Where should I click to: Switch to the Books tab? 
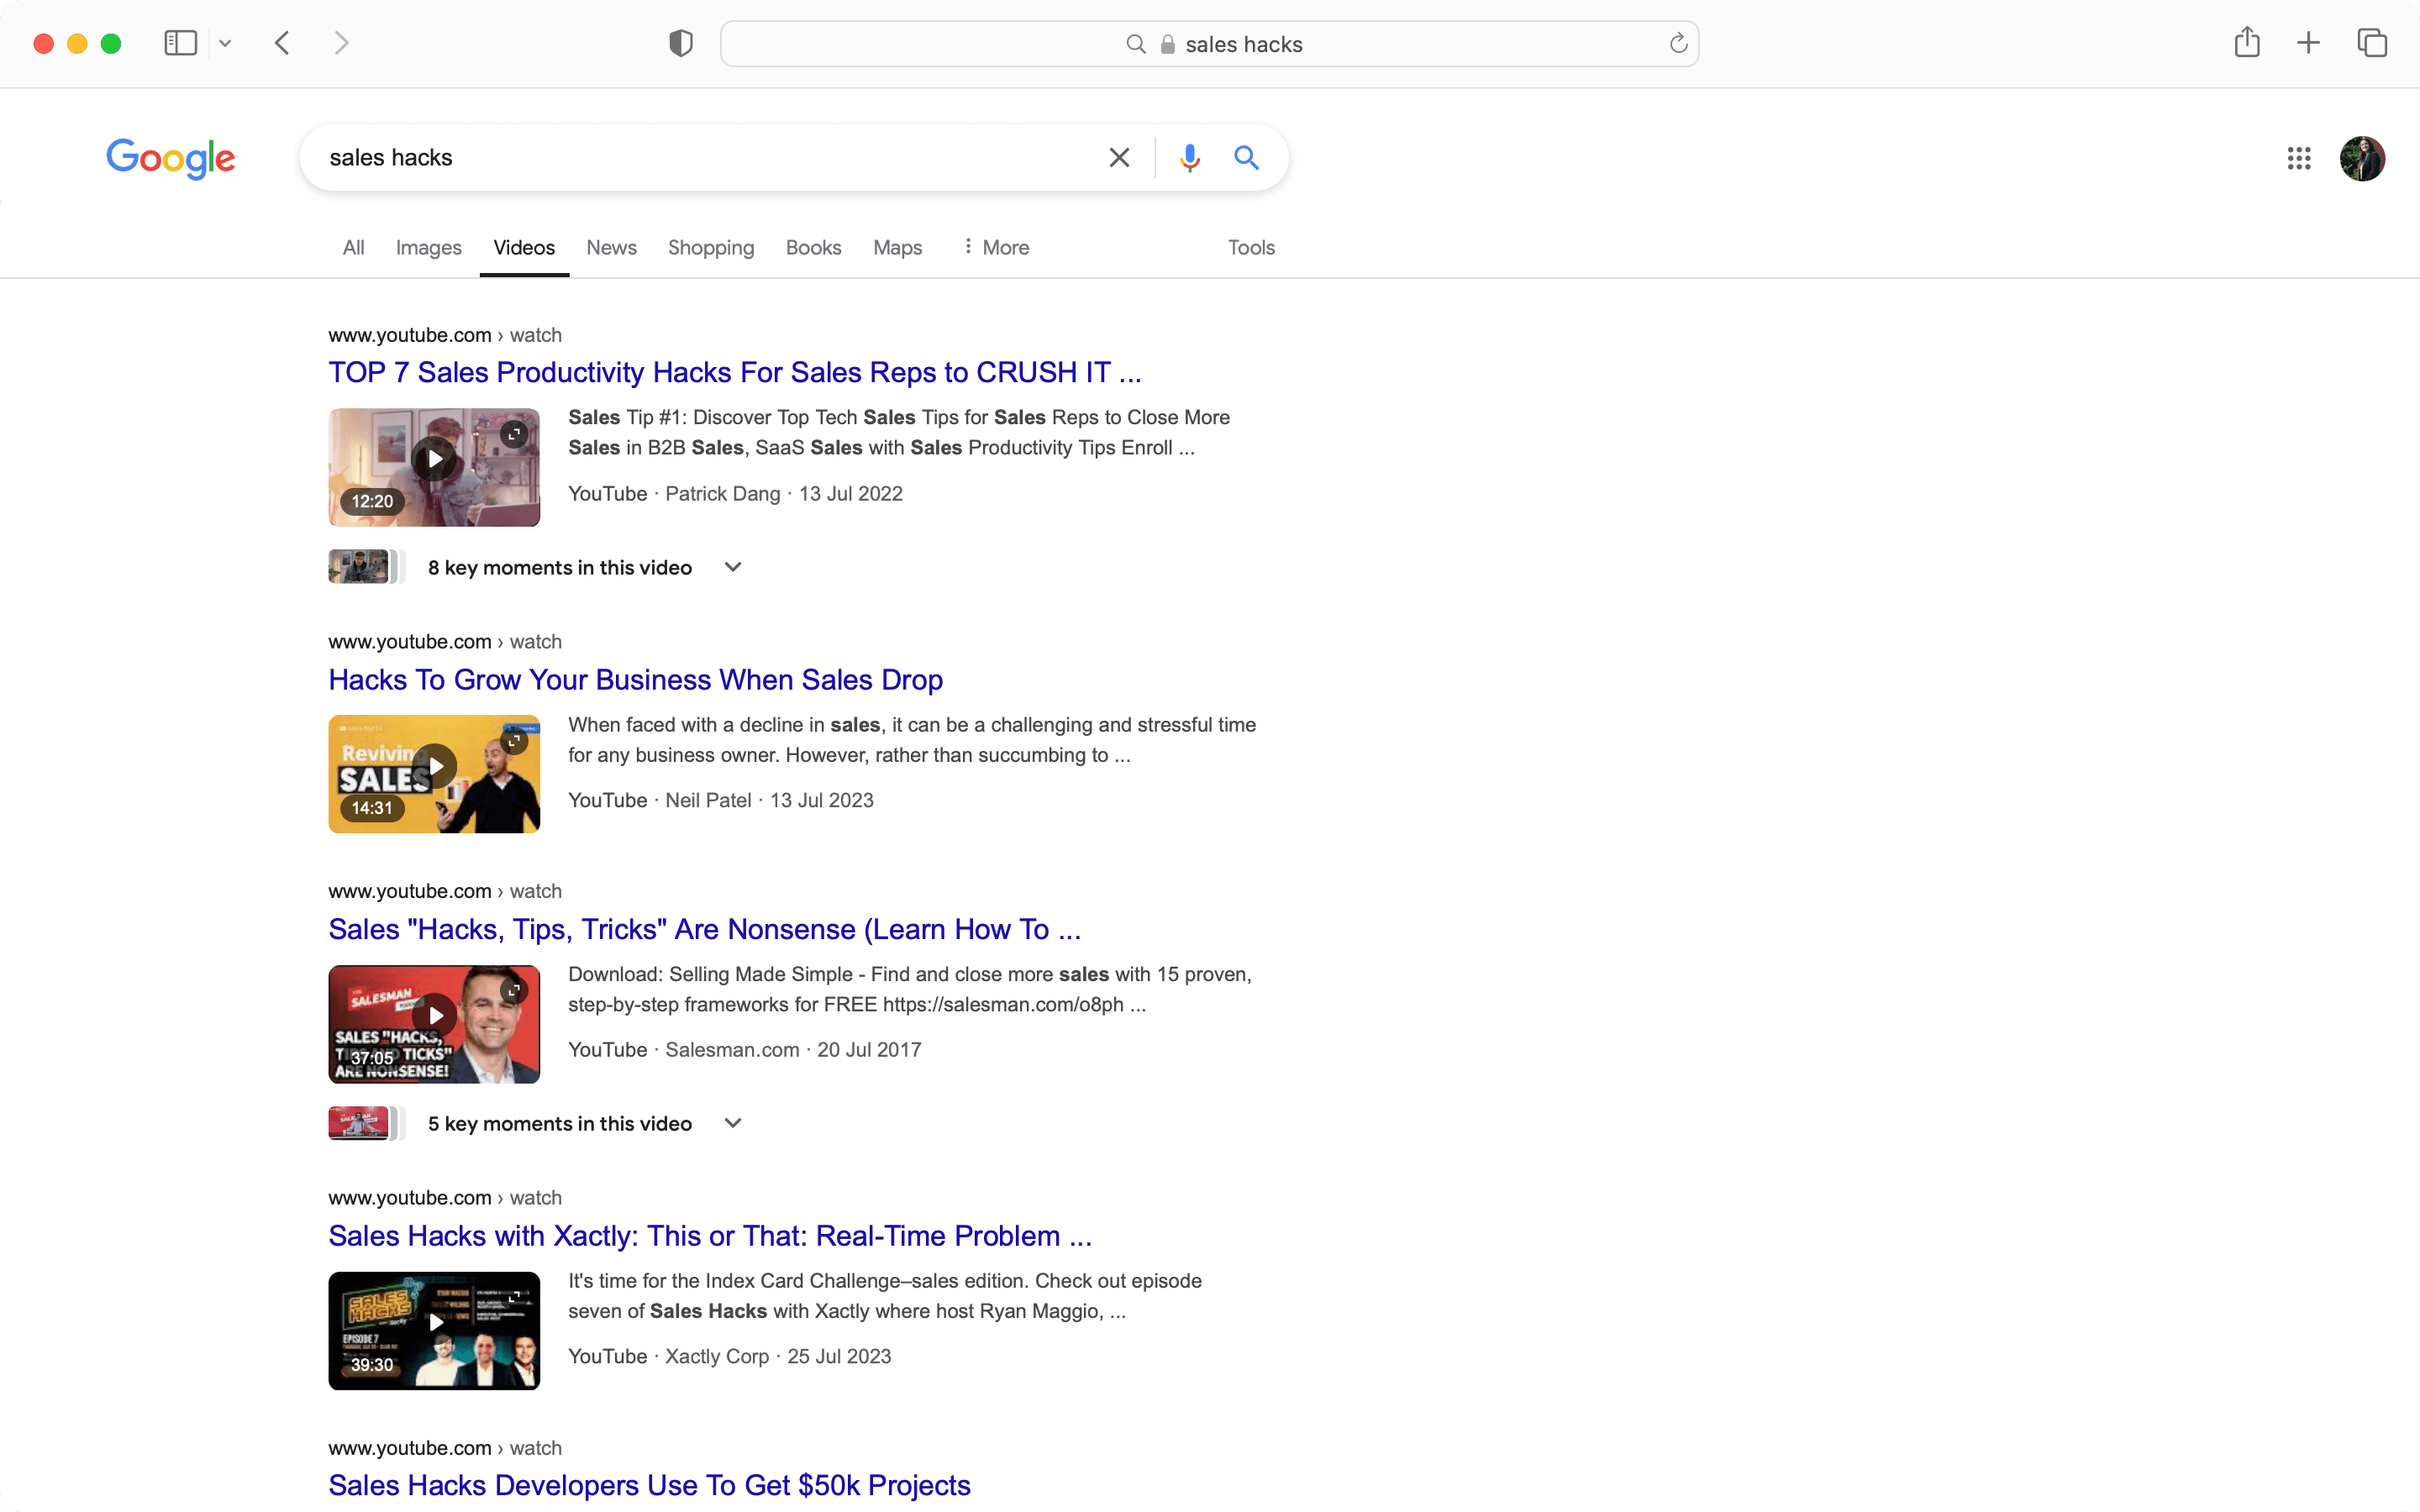pyautogui.click(x=813, y=247)
